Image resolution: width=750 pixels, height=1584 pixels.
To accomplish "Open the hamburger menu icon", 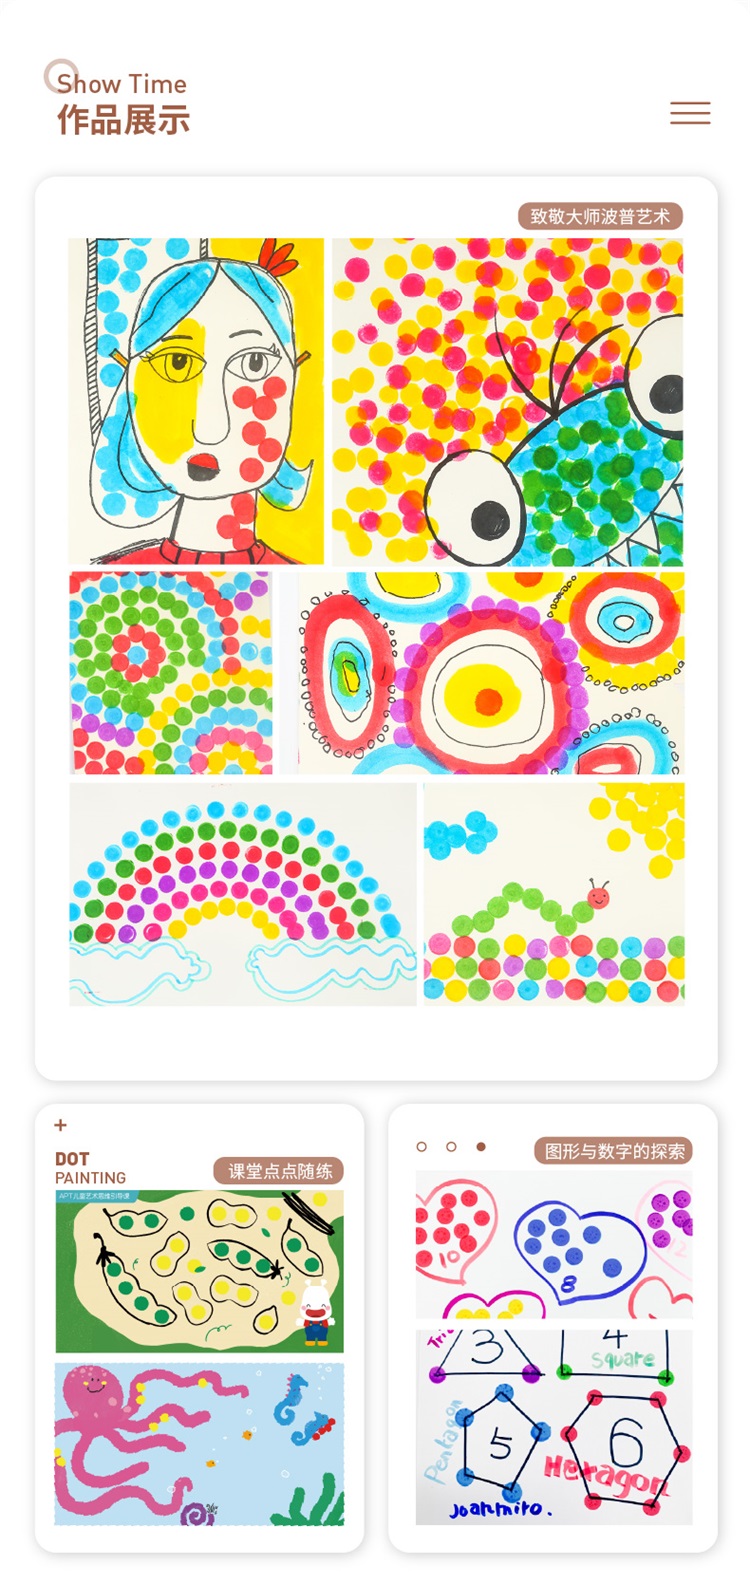I will (x=690, y=113).
